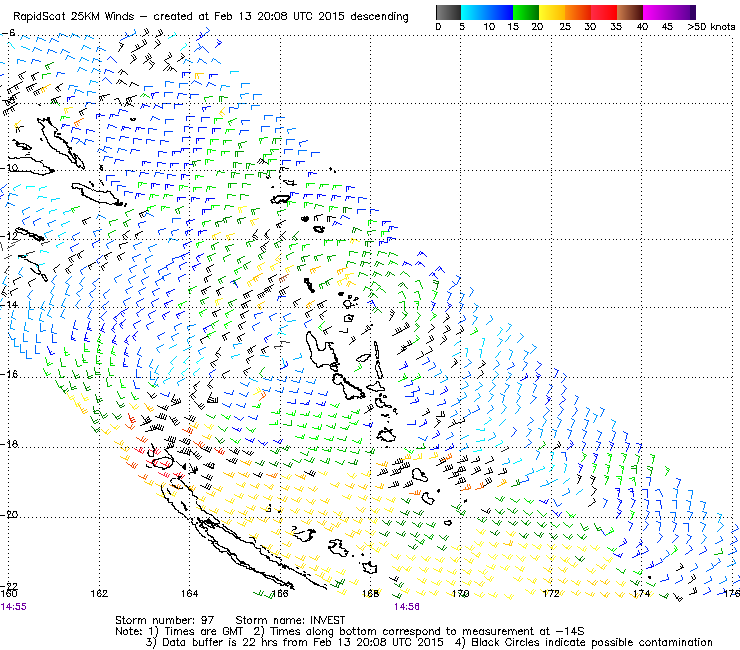This screenshot has height=650, width=740.
Task: Click the legend scale number "25"
Action: 565,26
